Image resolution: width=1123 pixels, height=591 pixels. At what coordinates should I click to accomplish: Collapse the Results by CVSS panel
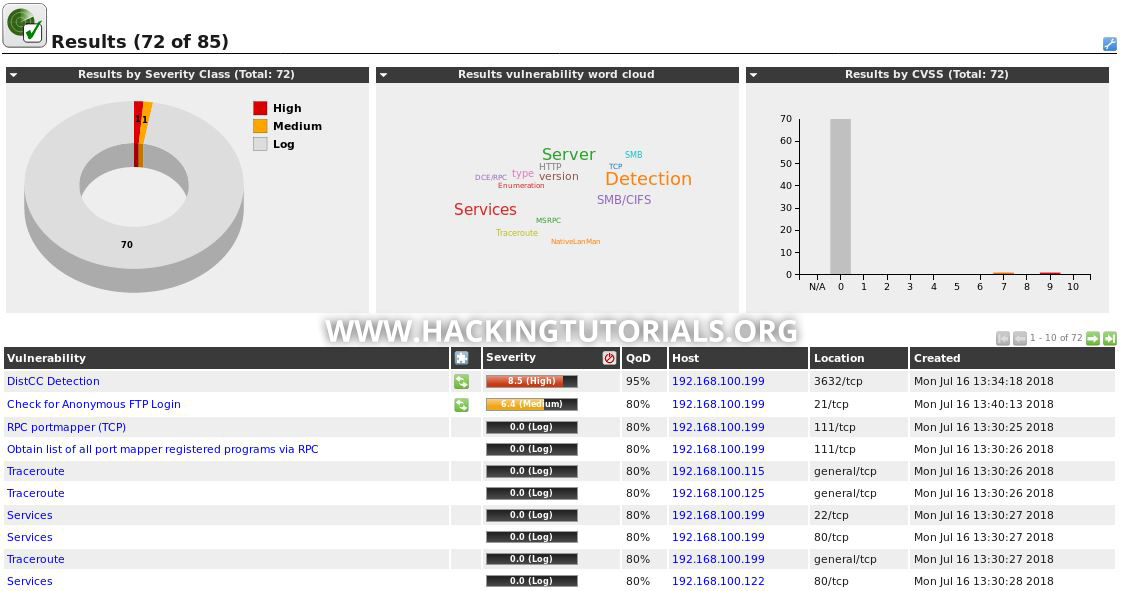click(753, 74)
